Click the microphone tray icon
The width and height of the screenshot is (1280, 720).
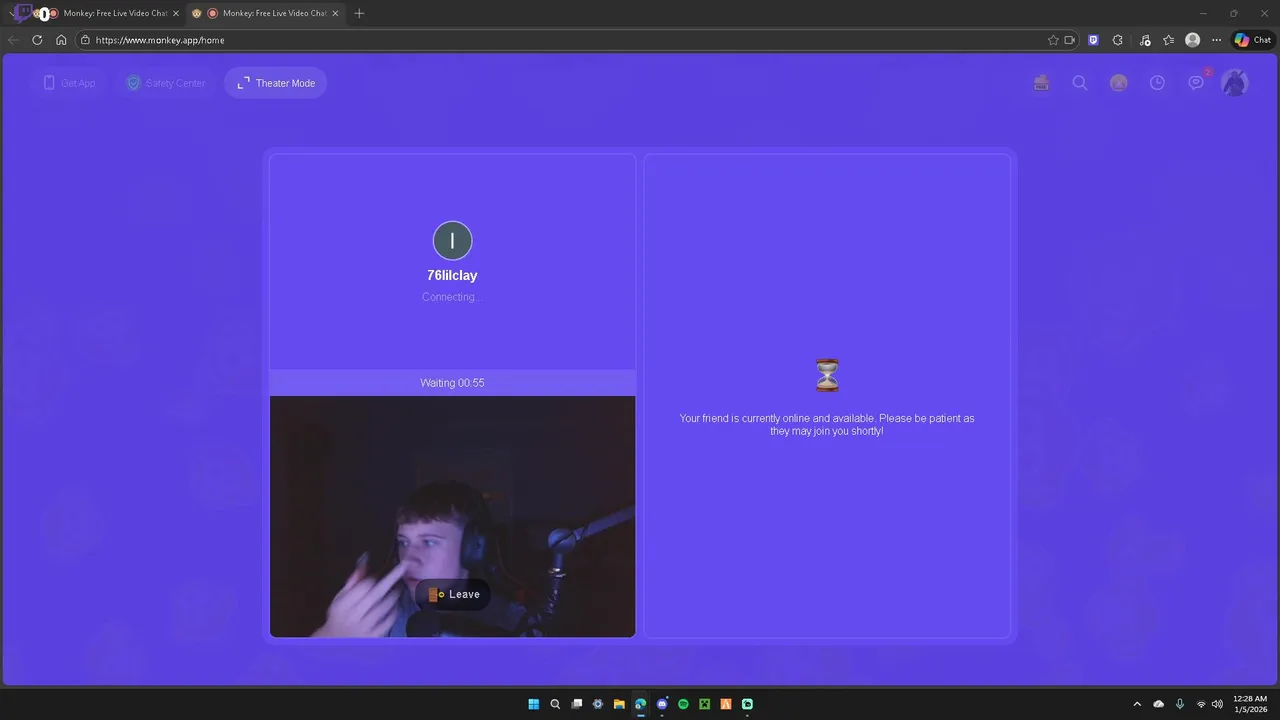(1180, 704)
